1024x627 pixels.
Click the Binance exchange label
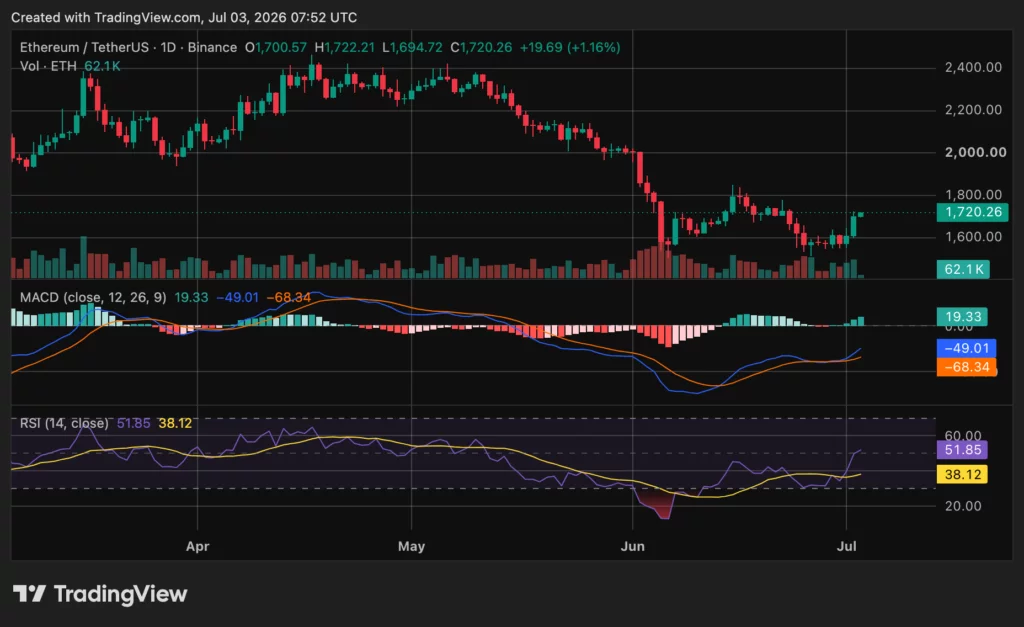212,47
